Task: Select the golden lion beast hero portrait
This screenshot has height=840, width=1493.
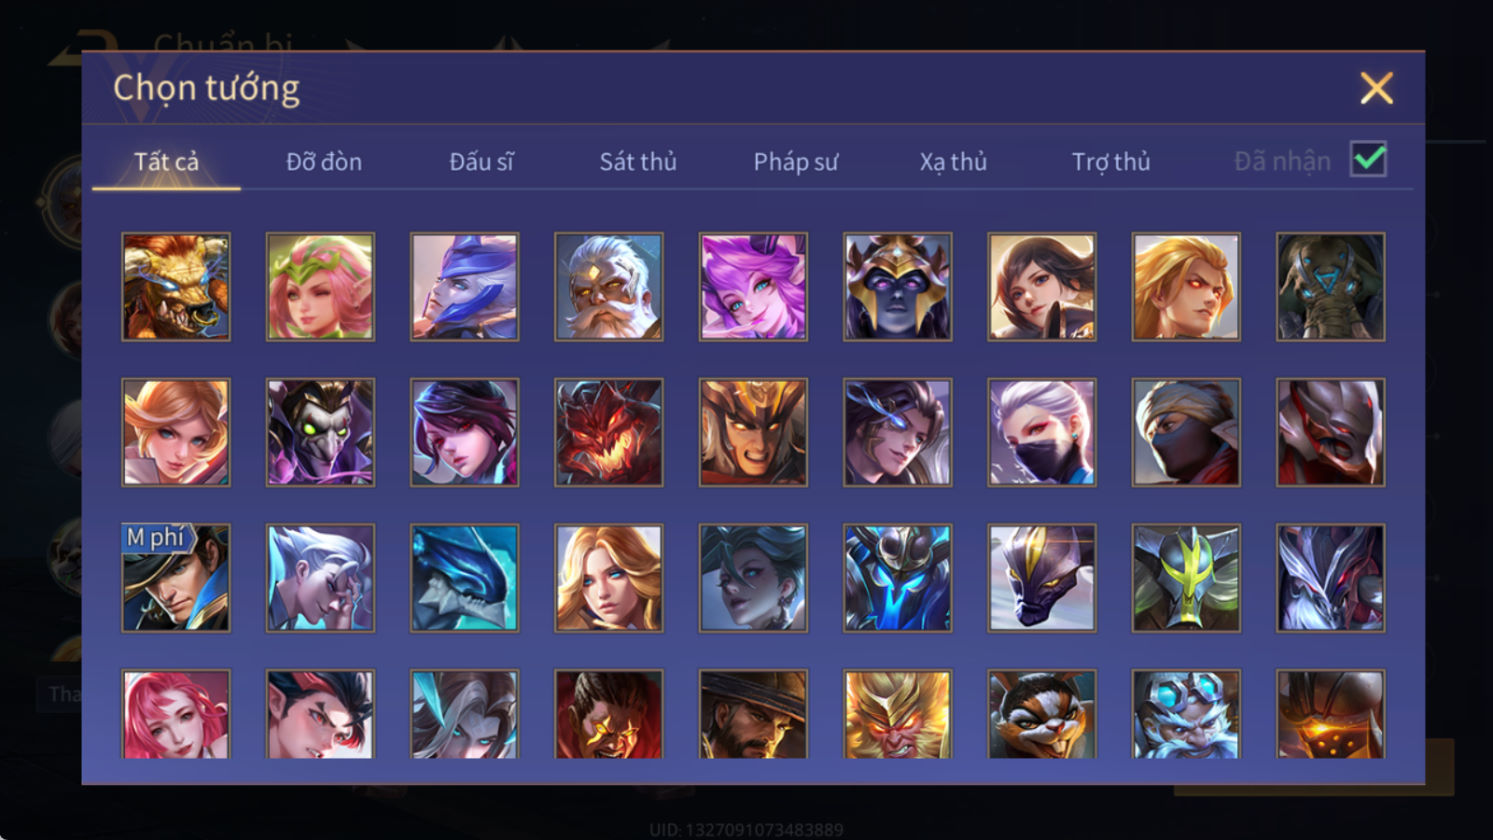Action: tap(176, 287)
